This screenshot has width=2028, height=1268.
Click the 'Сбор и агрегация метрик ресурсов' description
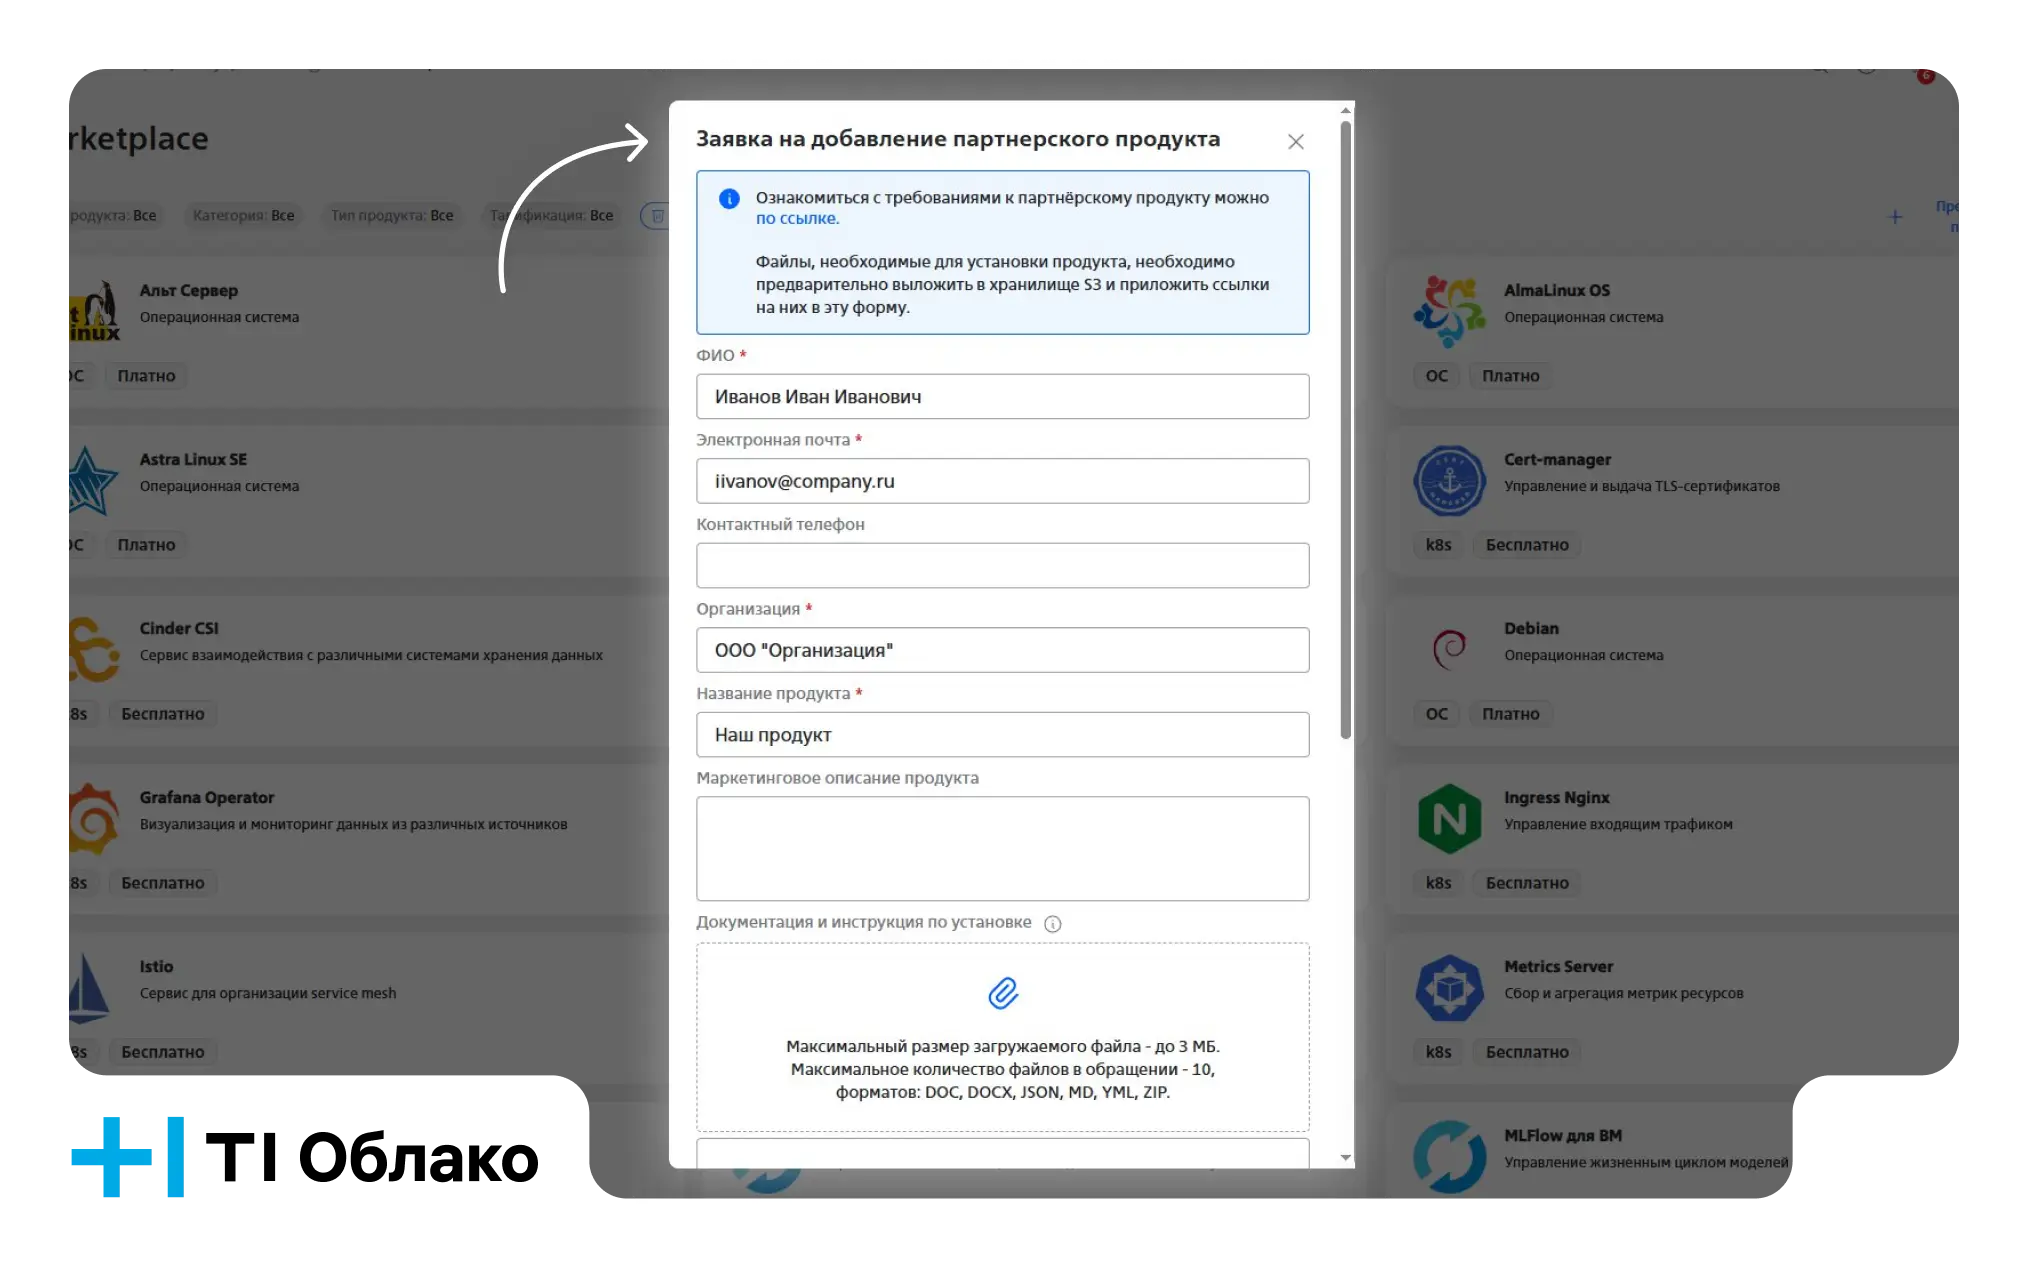point(1624,994)
